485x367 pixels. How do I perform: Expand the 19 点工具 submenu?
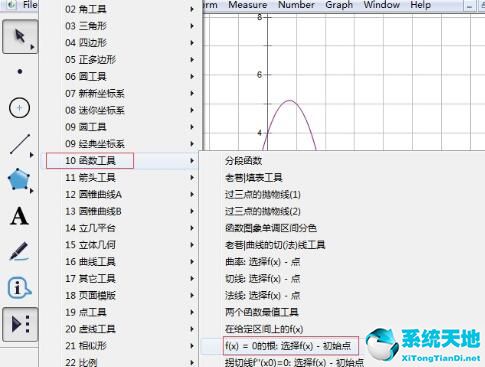coord(120,312)
